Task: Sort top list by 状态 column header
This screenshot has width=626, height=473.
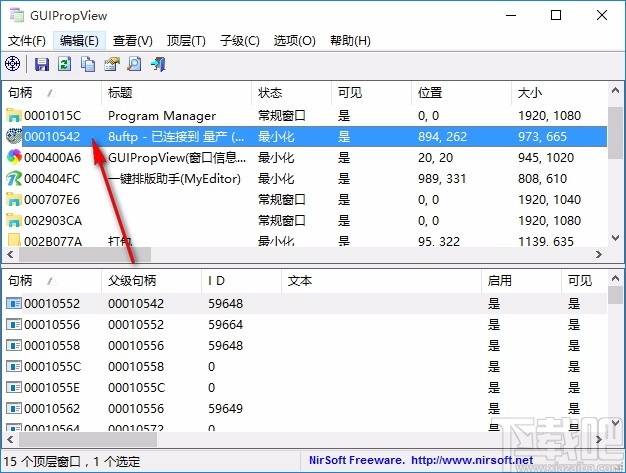Action: pos(292,93)
